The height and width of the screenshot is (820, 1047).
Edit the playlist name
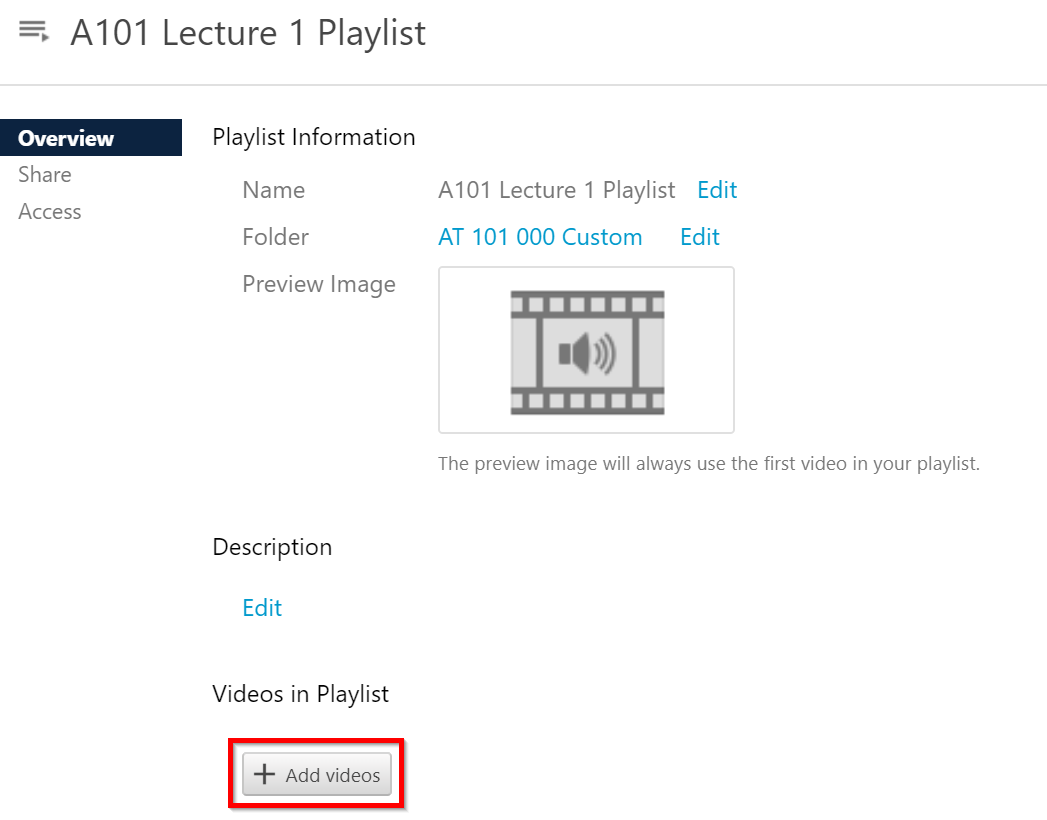(717, 190)
